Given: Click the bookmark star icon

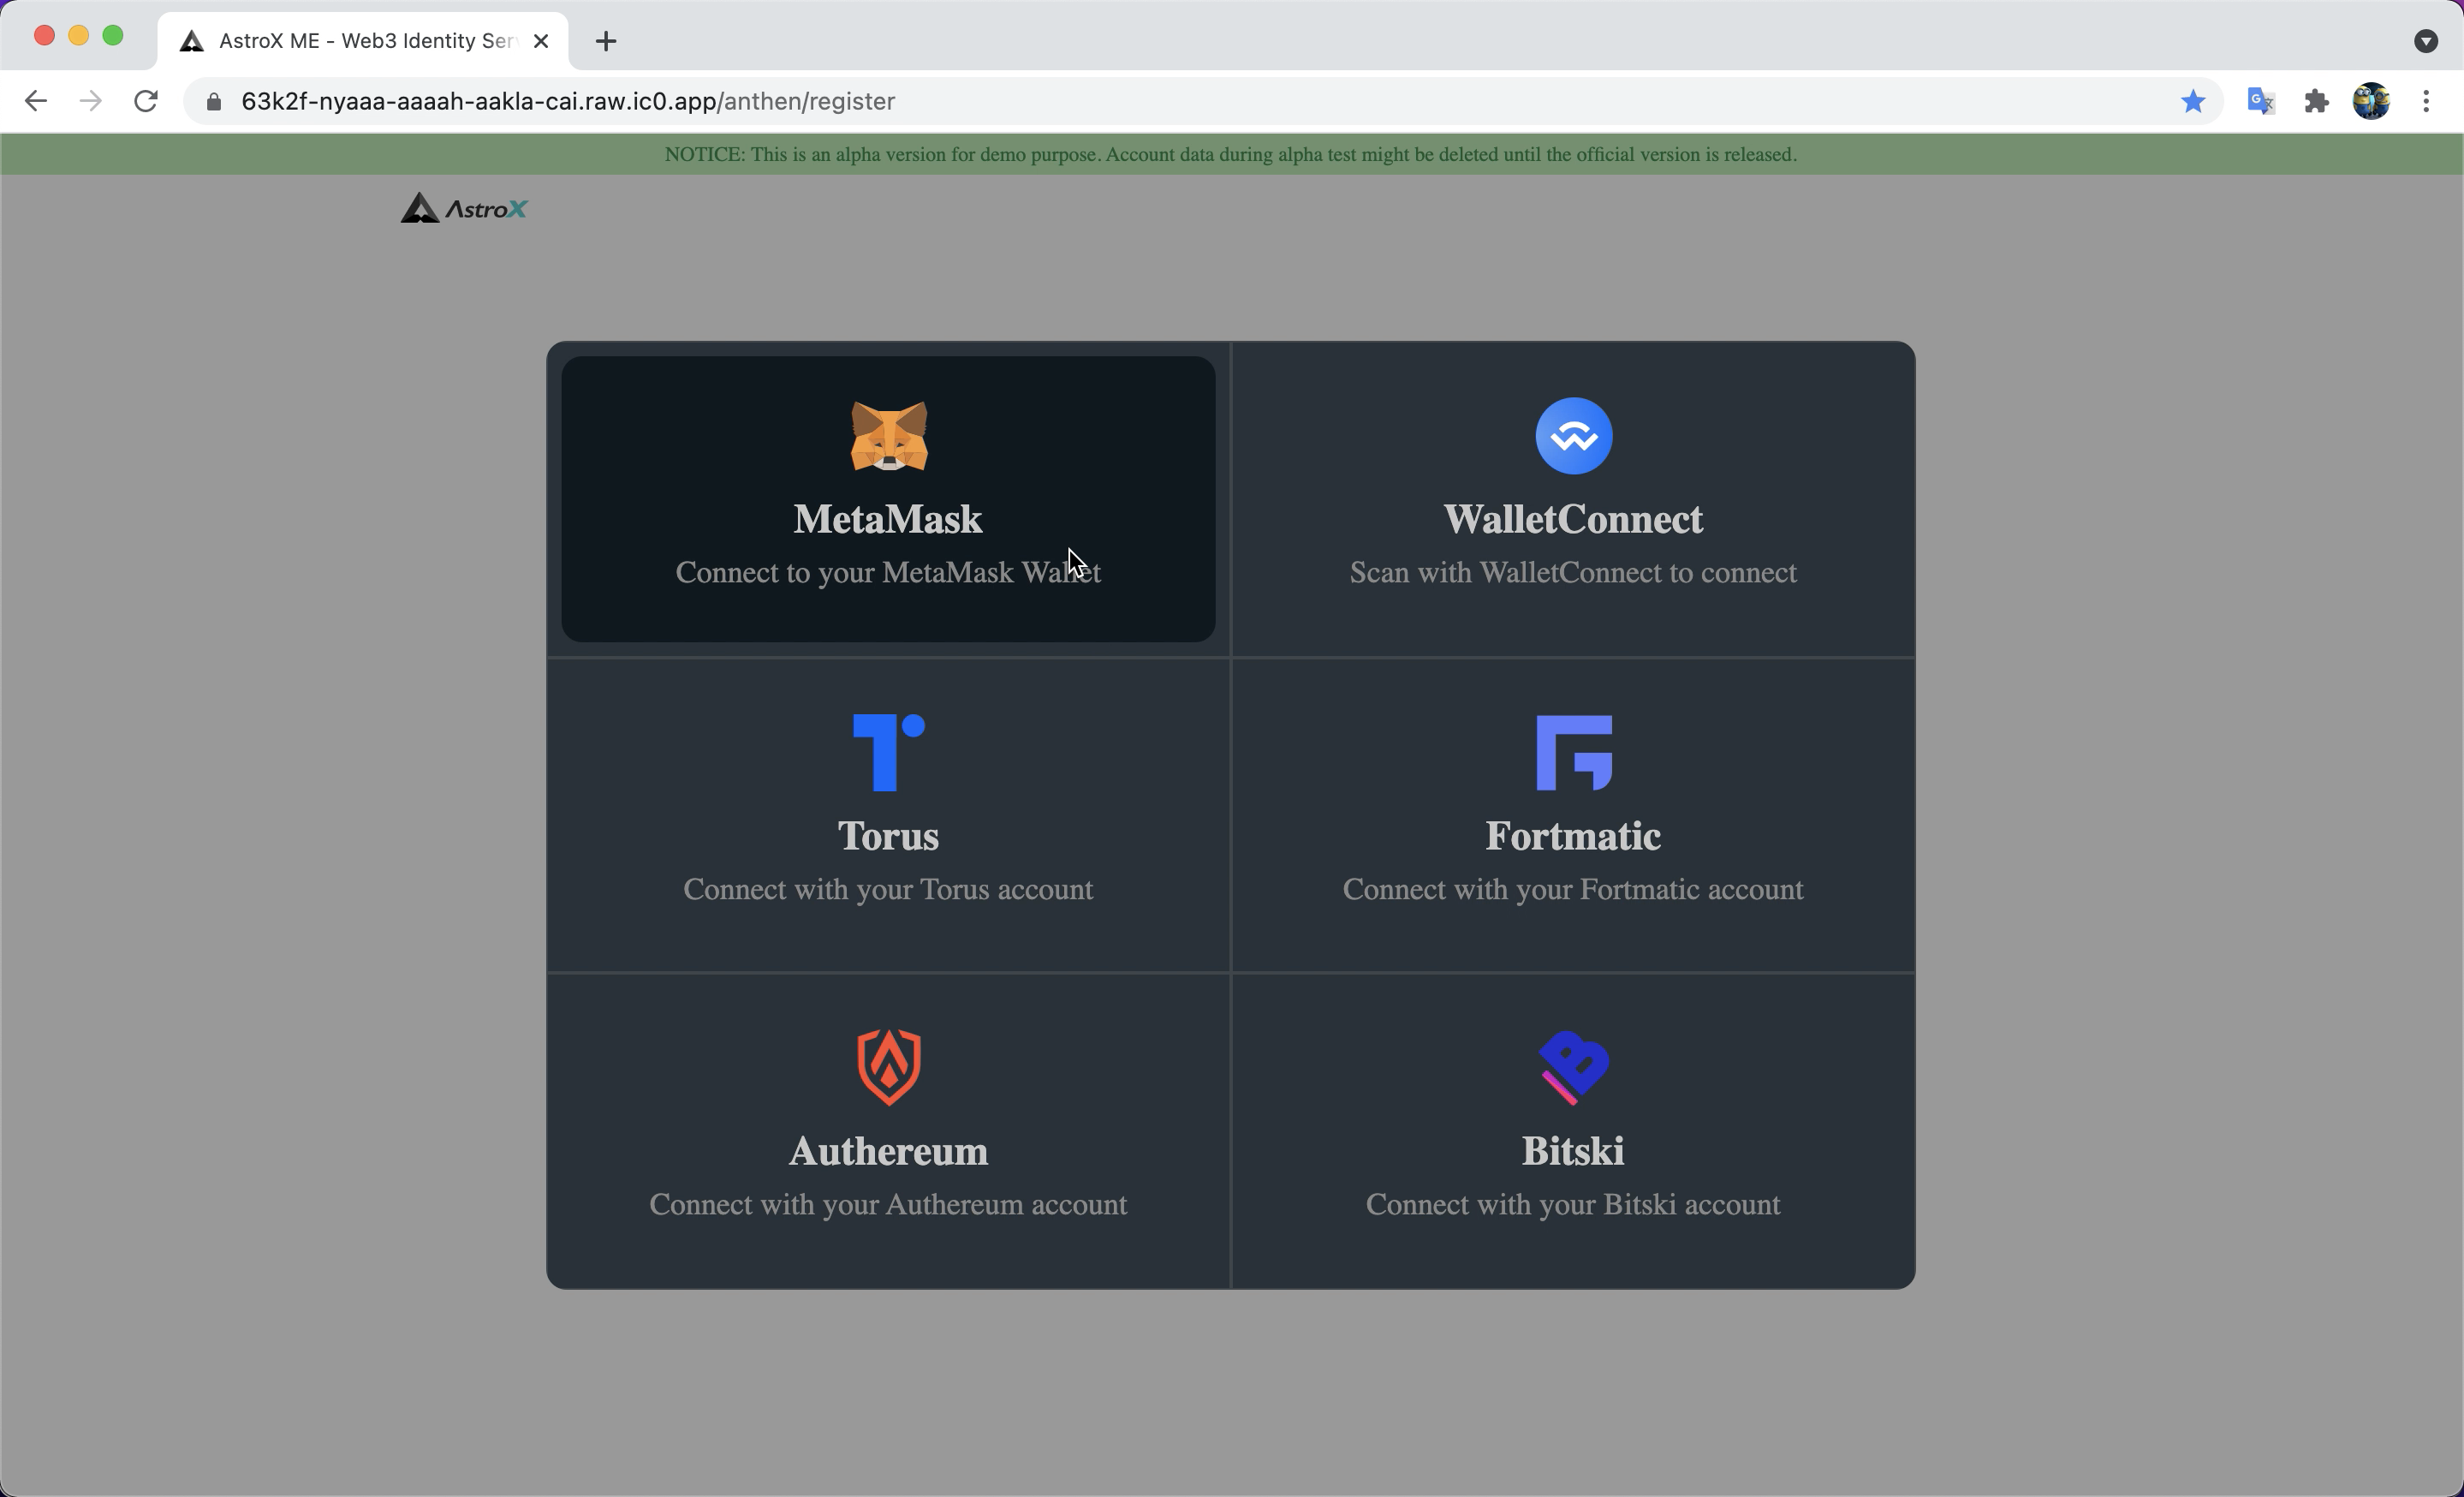Looking at the screenshot, I should click(2193, 101).
